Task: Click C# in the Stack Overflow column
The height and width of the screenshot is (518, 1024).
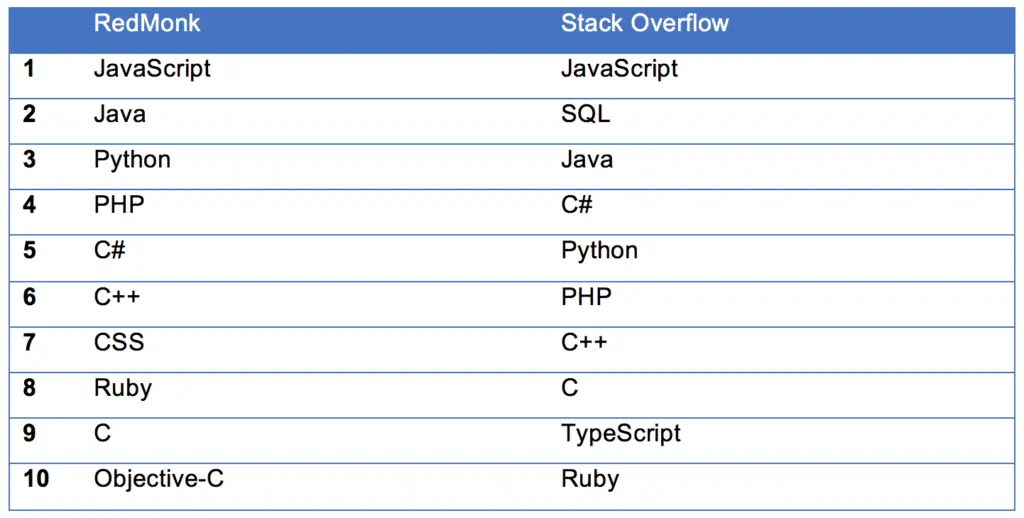Action: [577, 206]
